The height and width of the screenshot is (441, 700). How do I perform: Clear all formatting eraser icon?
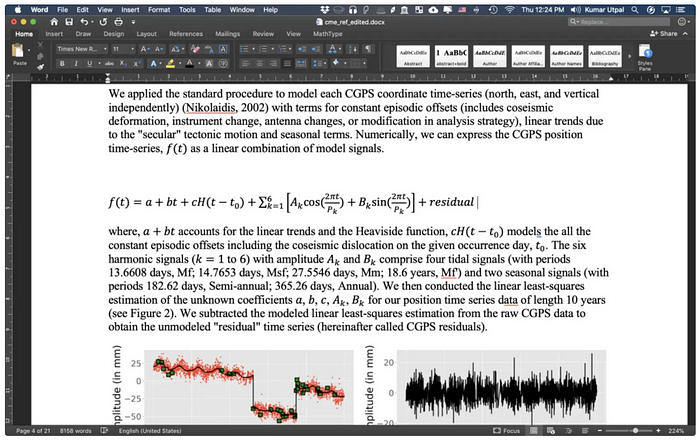click(x=195, y=49)
